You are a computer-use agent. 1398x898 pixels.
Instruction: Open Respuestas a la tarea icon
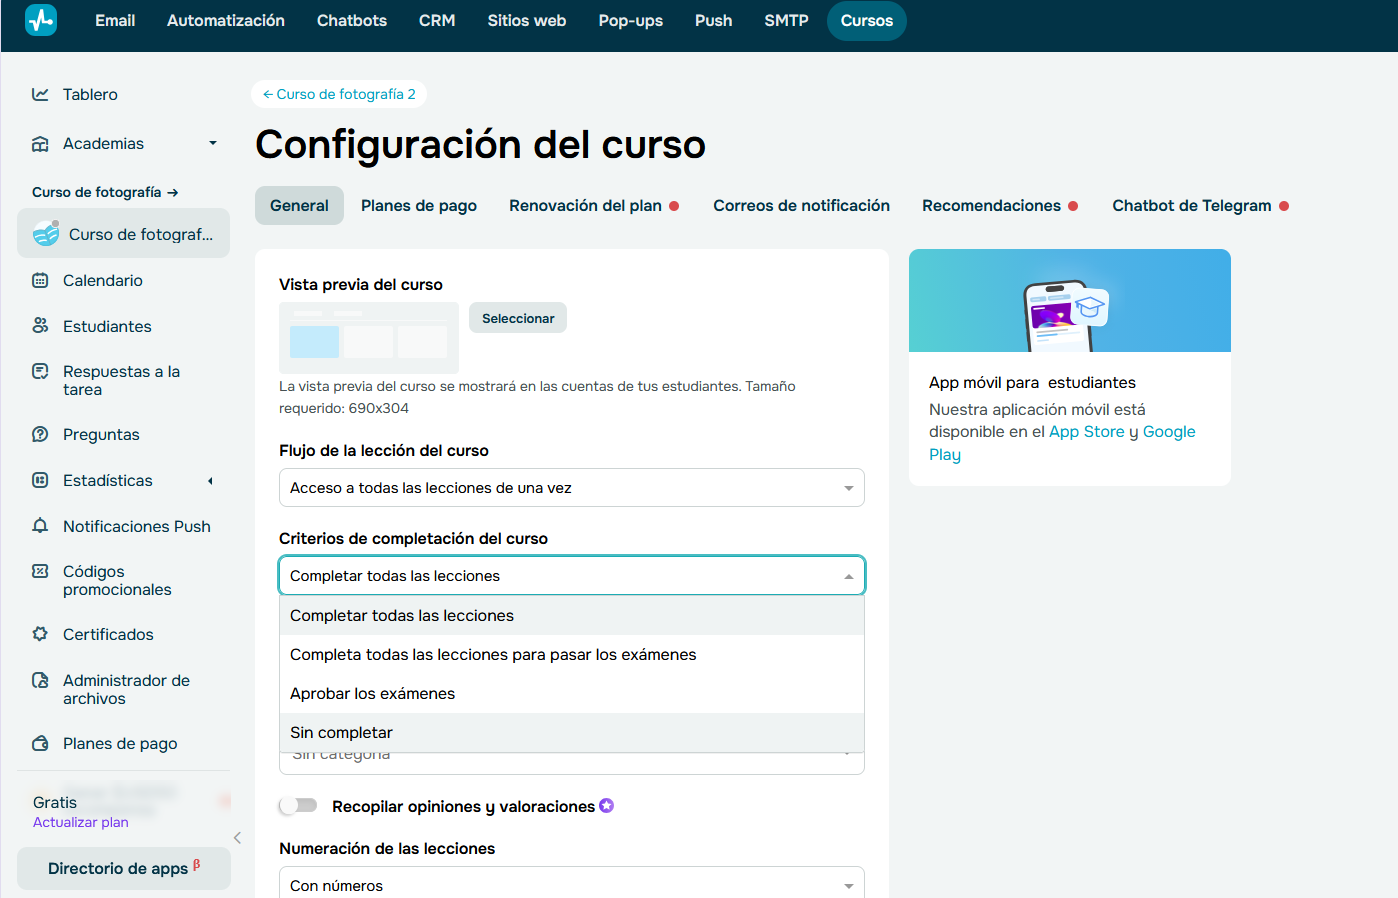[x=40, y=372]
